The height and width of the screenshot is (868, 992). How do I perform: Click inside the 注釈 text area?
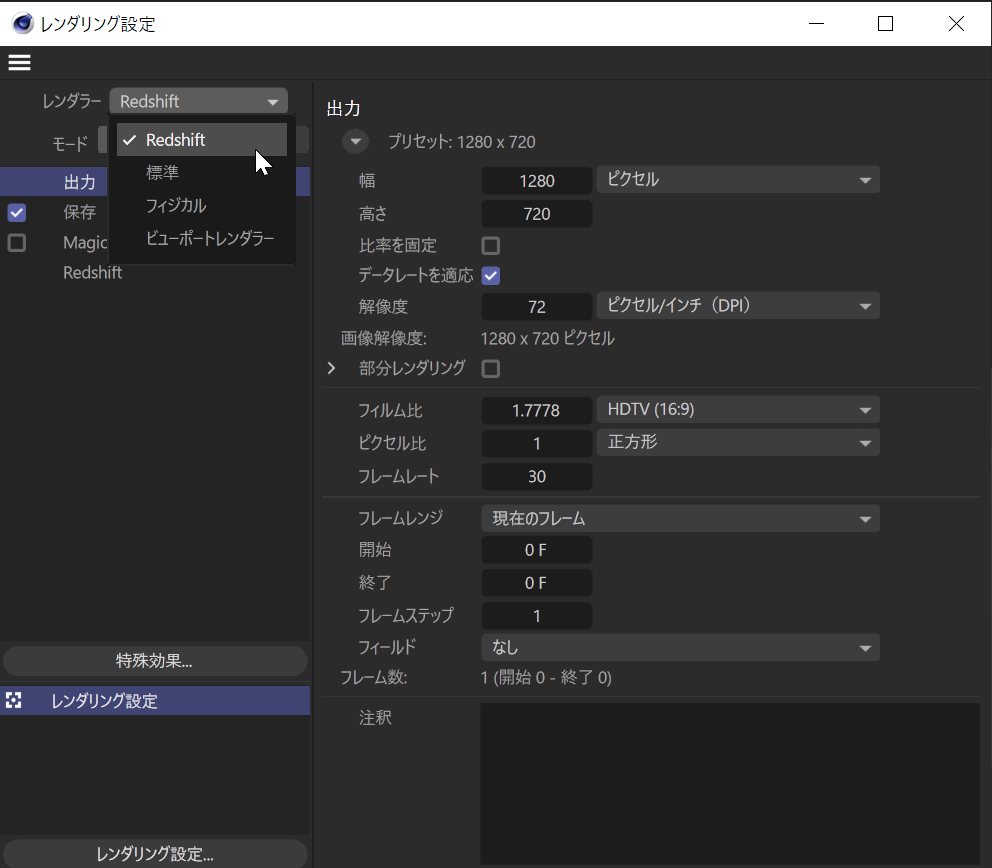729,784
